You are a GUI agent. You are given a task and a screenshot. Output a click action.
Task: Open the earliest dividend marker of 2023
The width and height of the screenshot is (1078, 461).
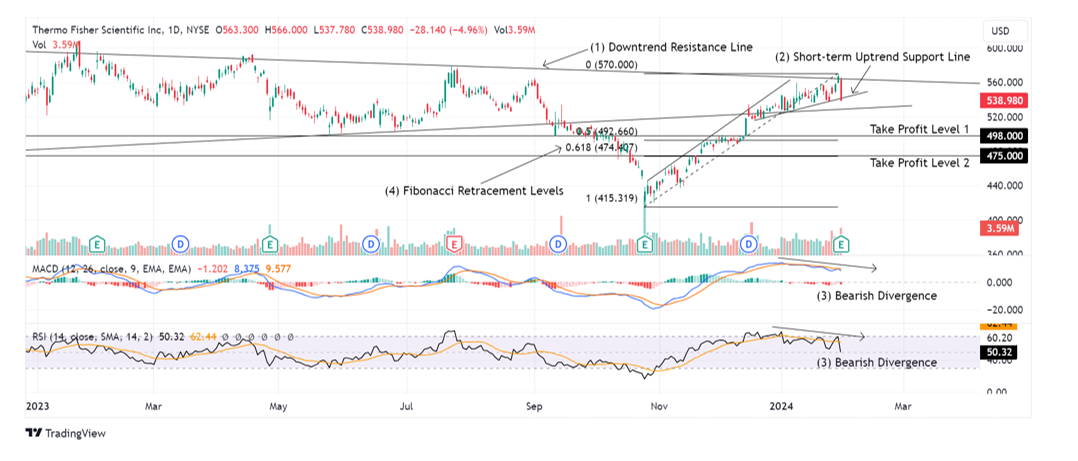tap(181, 243)
